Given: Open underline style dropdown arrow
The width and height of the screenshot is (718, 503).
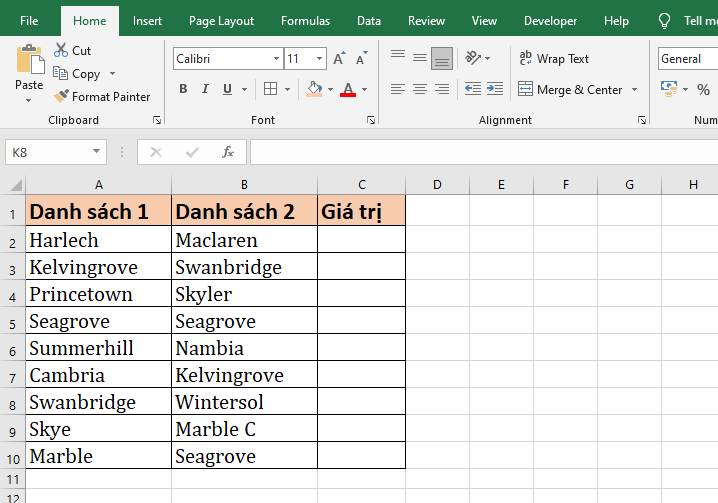Looking at the screenshot, I should (245, 89).
